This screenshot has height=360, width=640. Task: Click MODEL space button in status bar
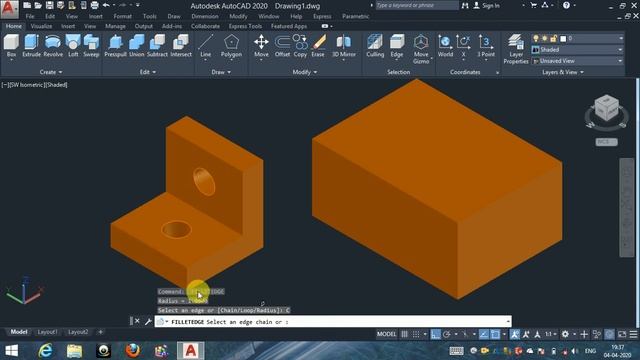[x=386, y=334]
